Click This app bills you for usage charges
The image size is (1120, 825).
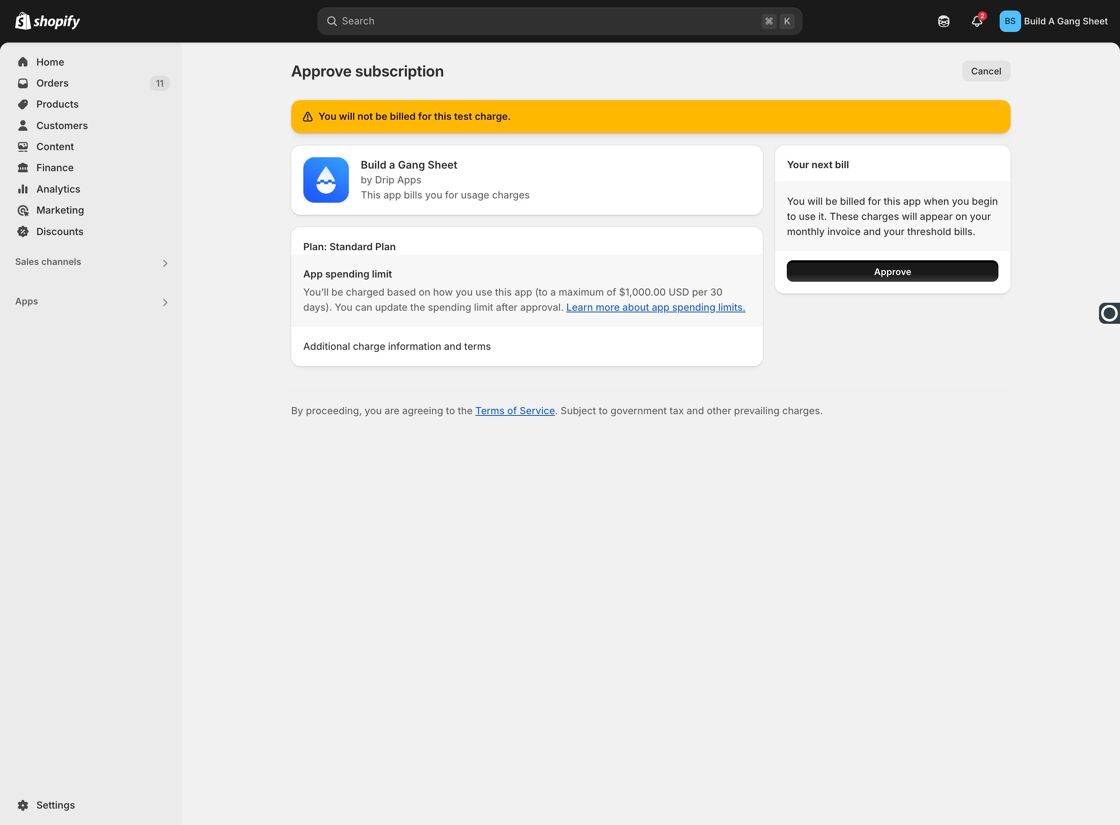coord(445,195)
